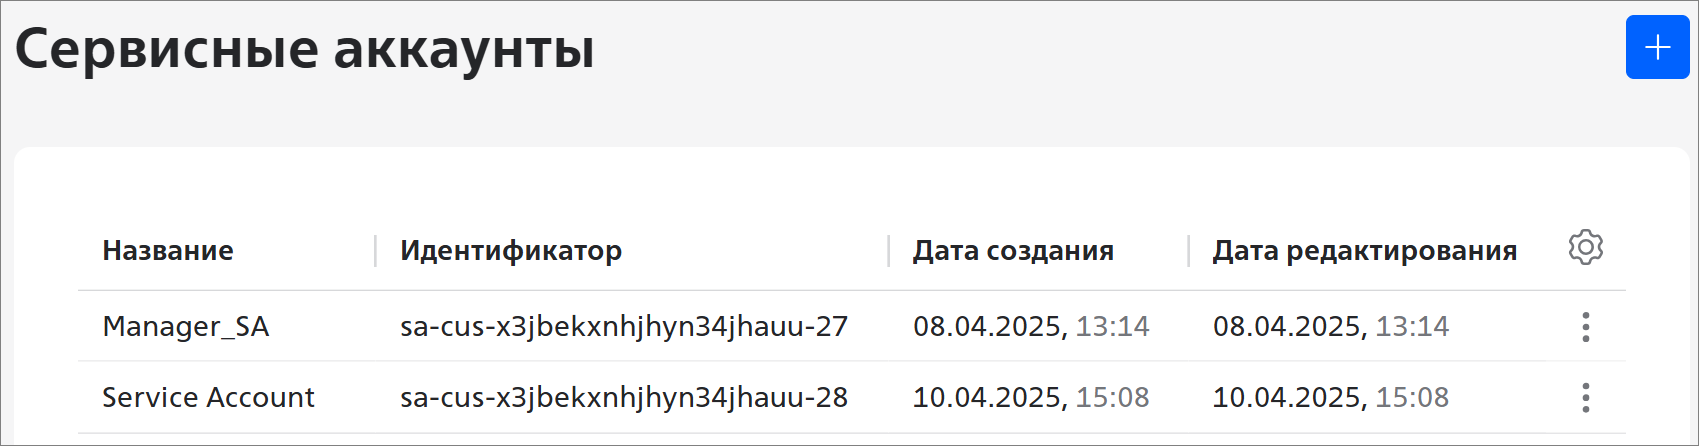Click divider before Дата редактирования column
This screenshot has width=1699, height=446.
pyautogui.click(x=1188, y=251)
